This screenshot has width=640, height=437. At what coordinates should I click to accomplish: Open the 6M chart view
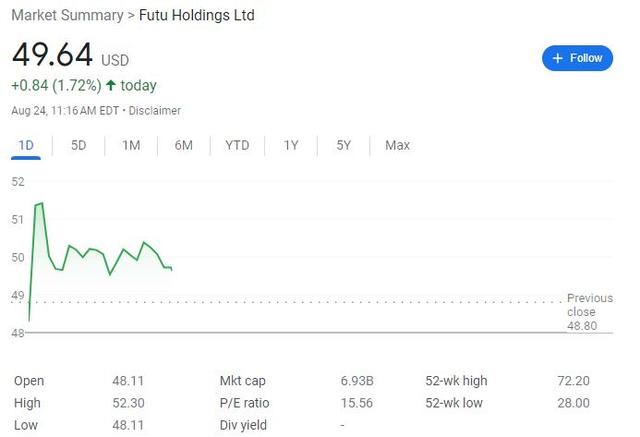point(183,145)
